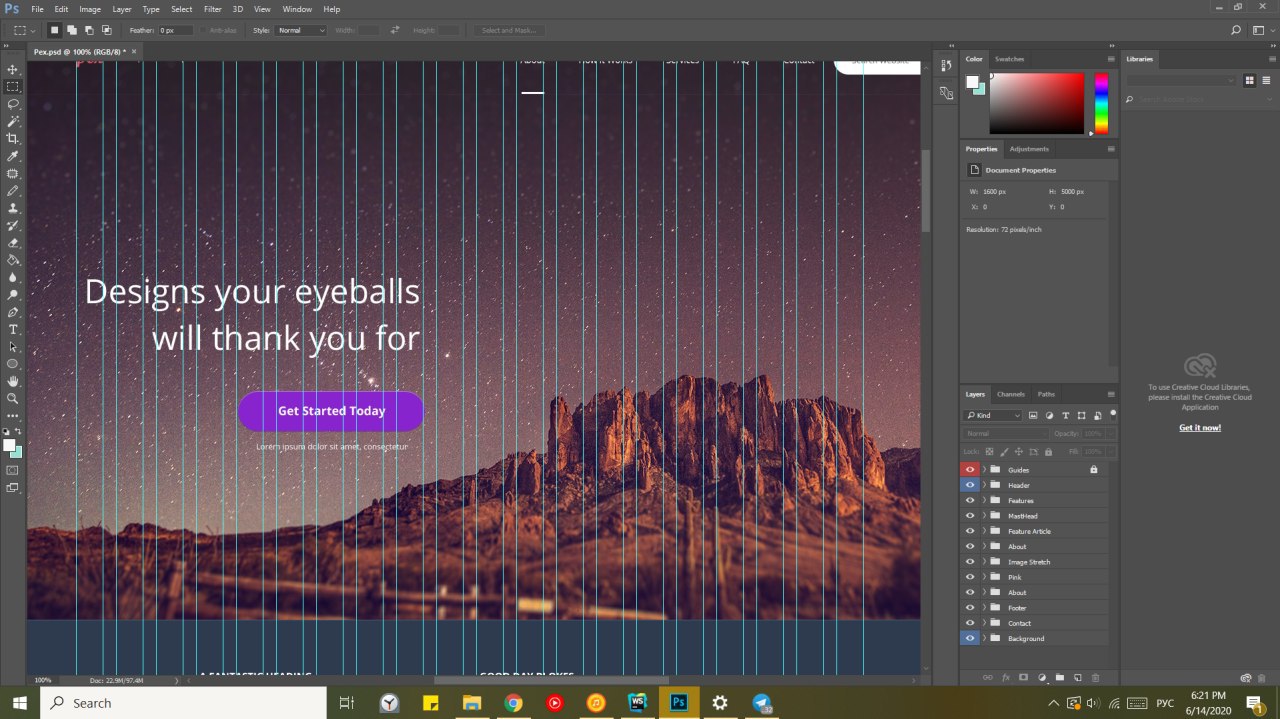Screen dimensions: 1280x719
Task: Select the Ellipse shape tool
Action: click(x=13, y=364)
